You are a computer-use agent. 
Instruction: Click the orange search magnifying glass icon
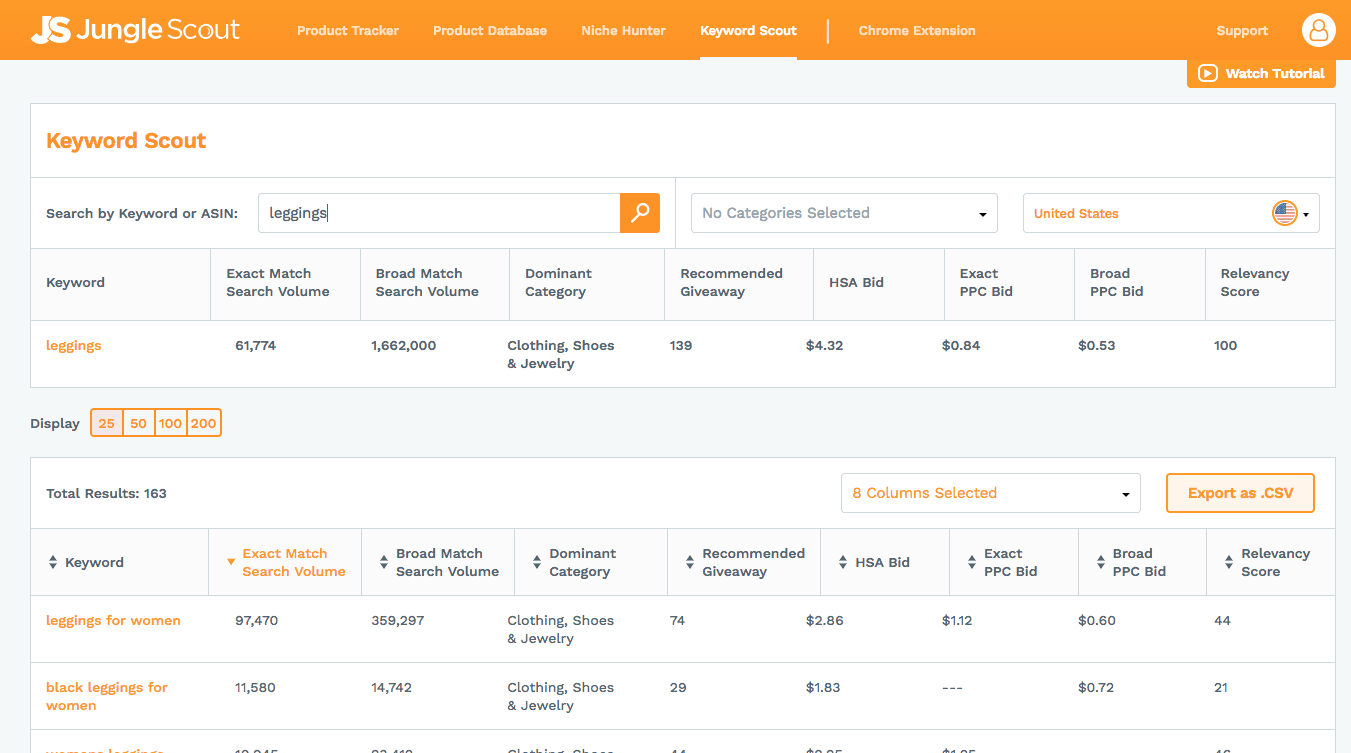point(639,213)
